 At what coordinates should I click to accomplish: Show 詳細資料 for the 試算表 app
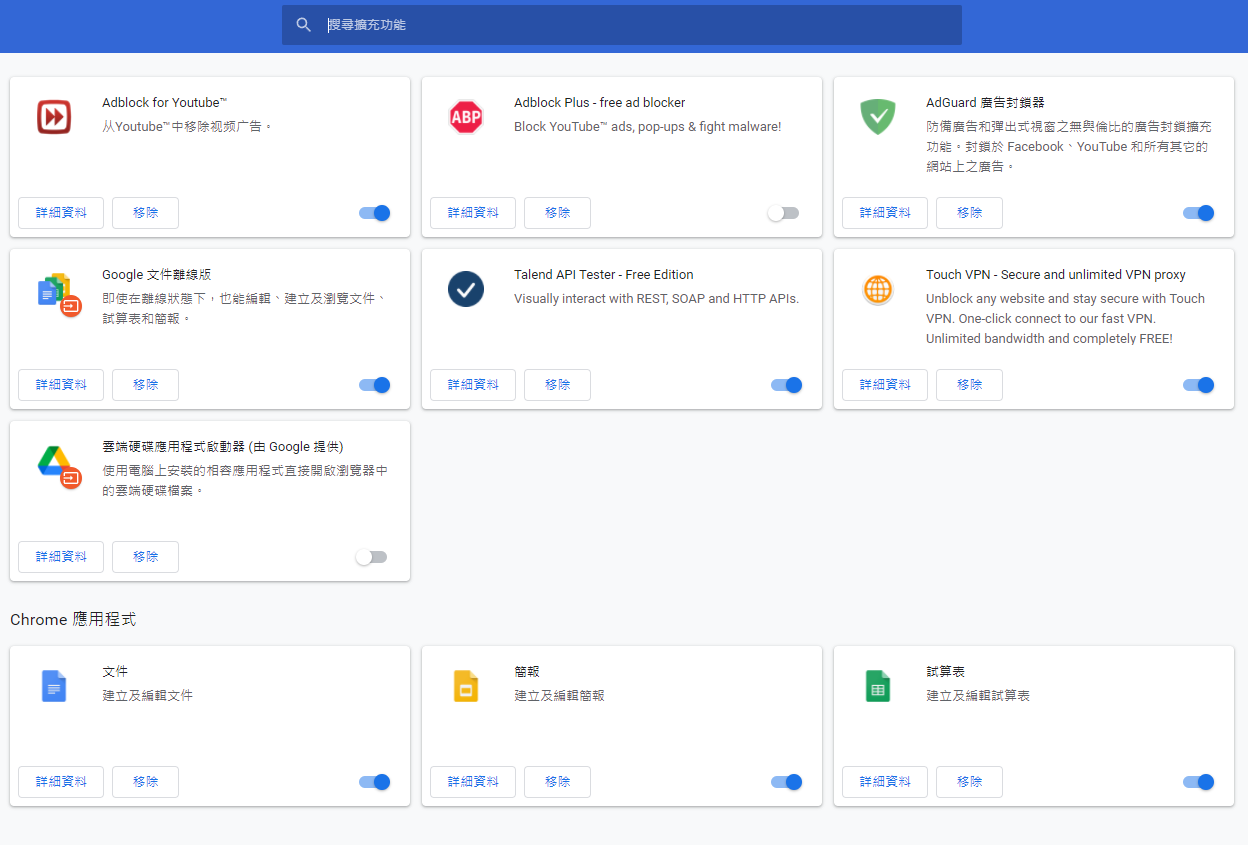pos(885,782)
